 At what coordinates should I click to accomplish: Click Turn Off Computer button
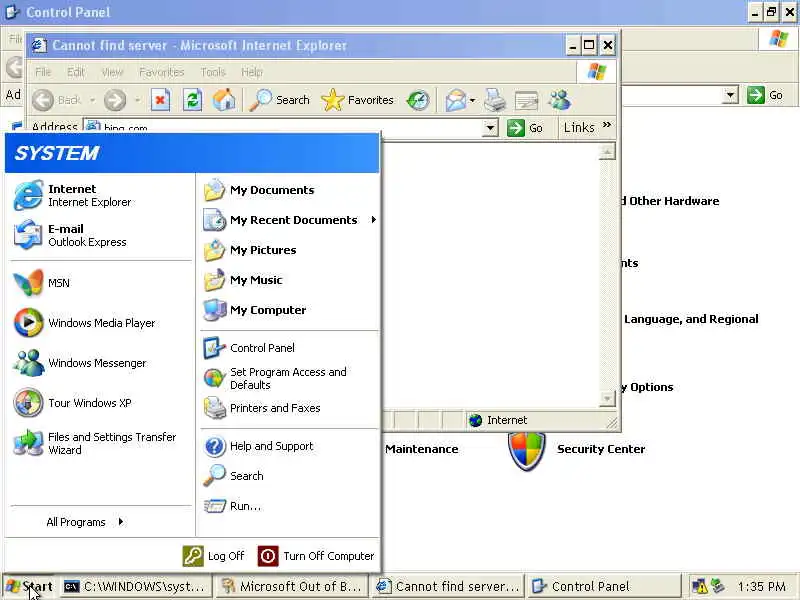316,556
